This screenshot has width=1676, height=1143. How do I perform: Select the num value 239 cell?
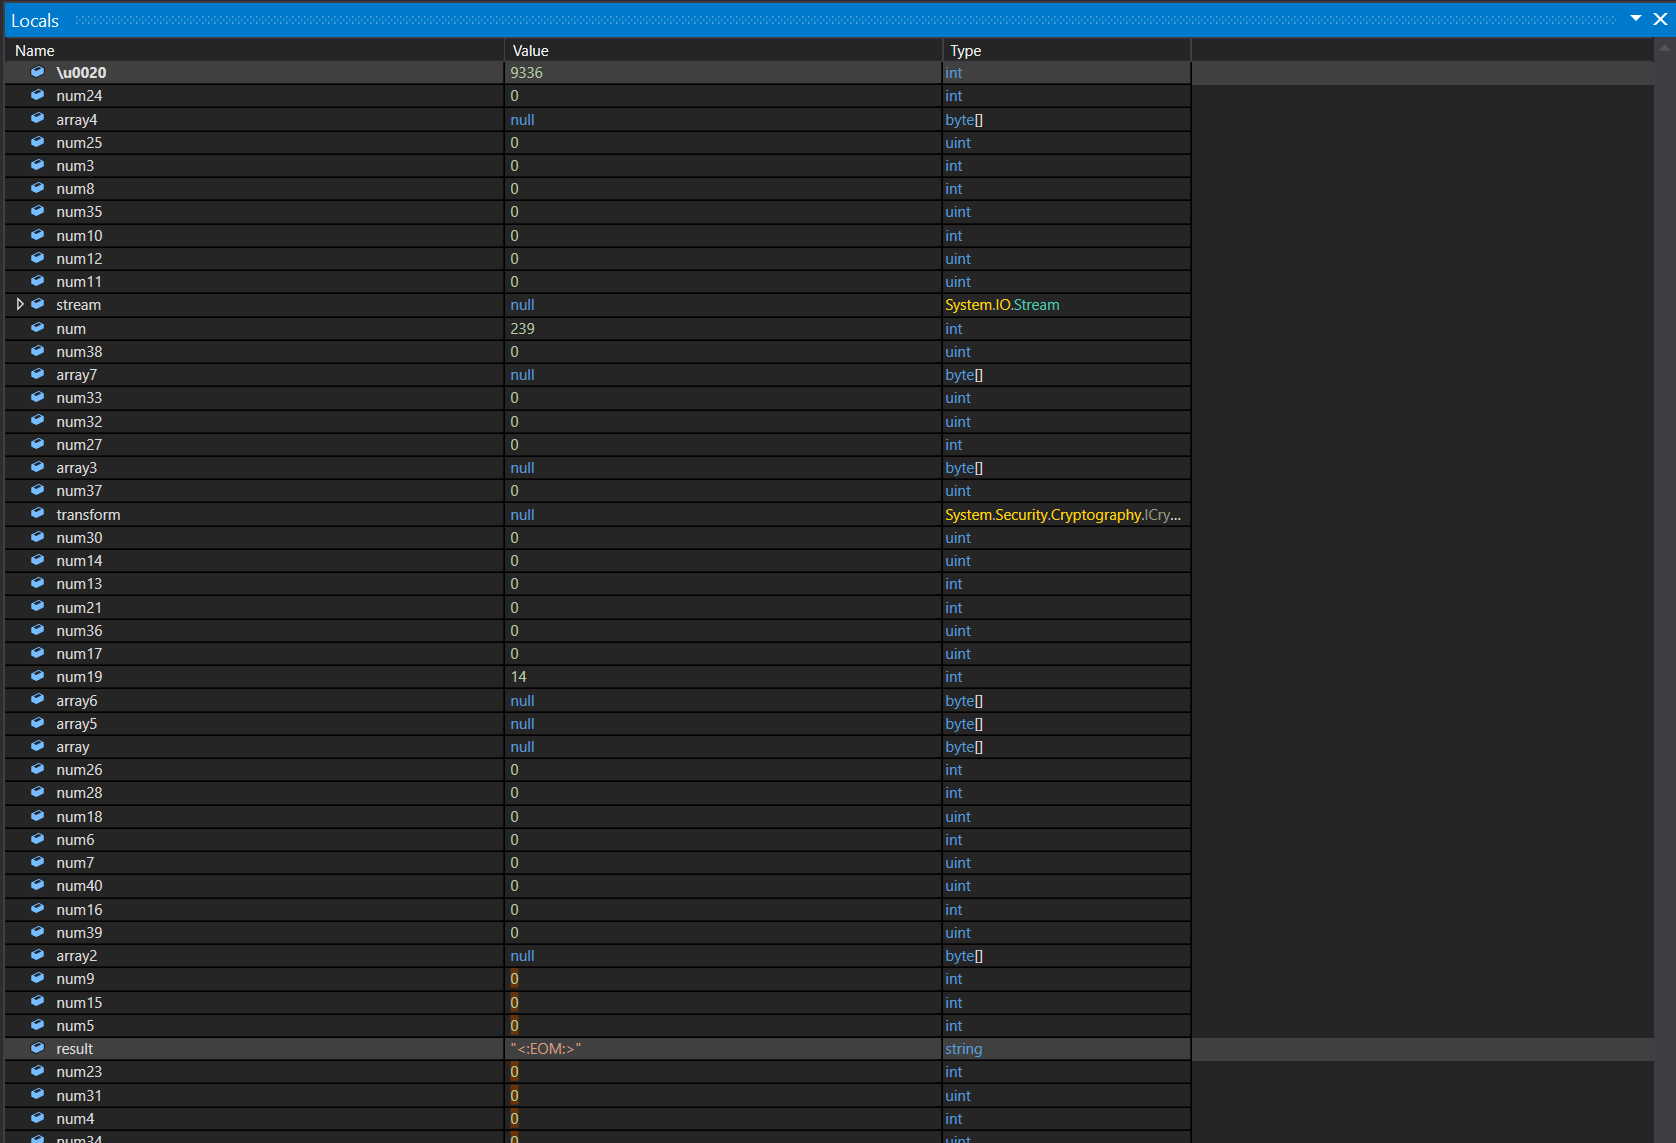(523, 328)
